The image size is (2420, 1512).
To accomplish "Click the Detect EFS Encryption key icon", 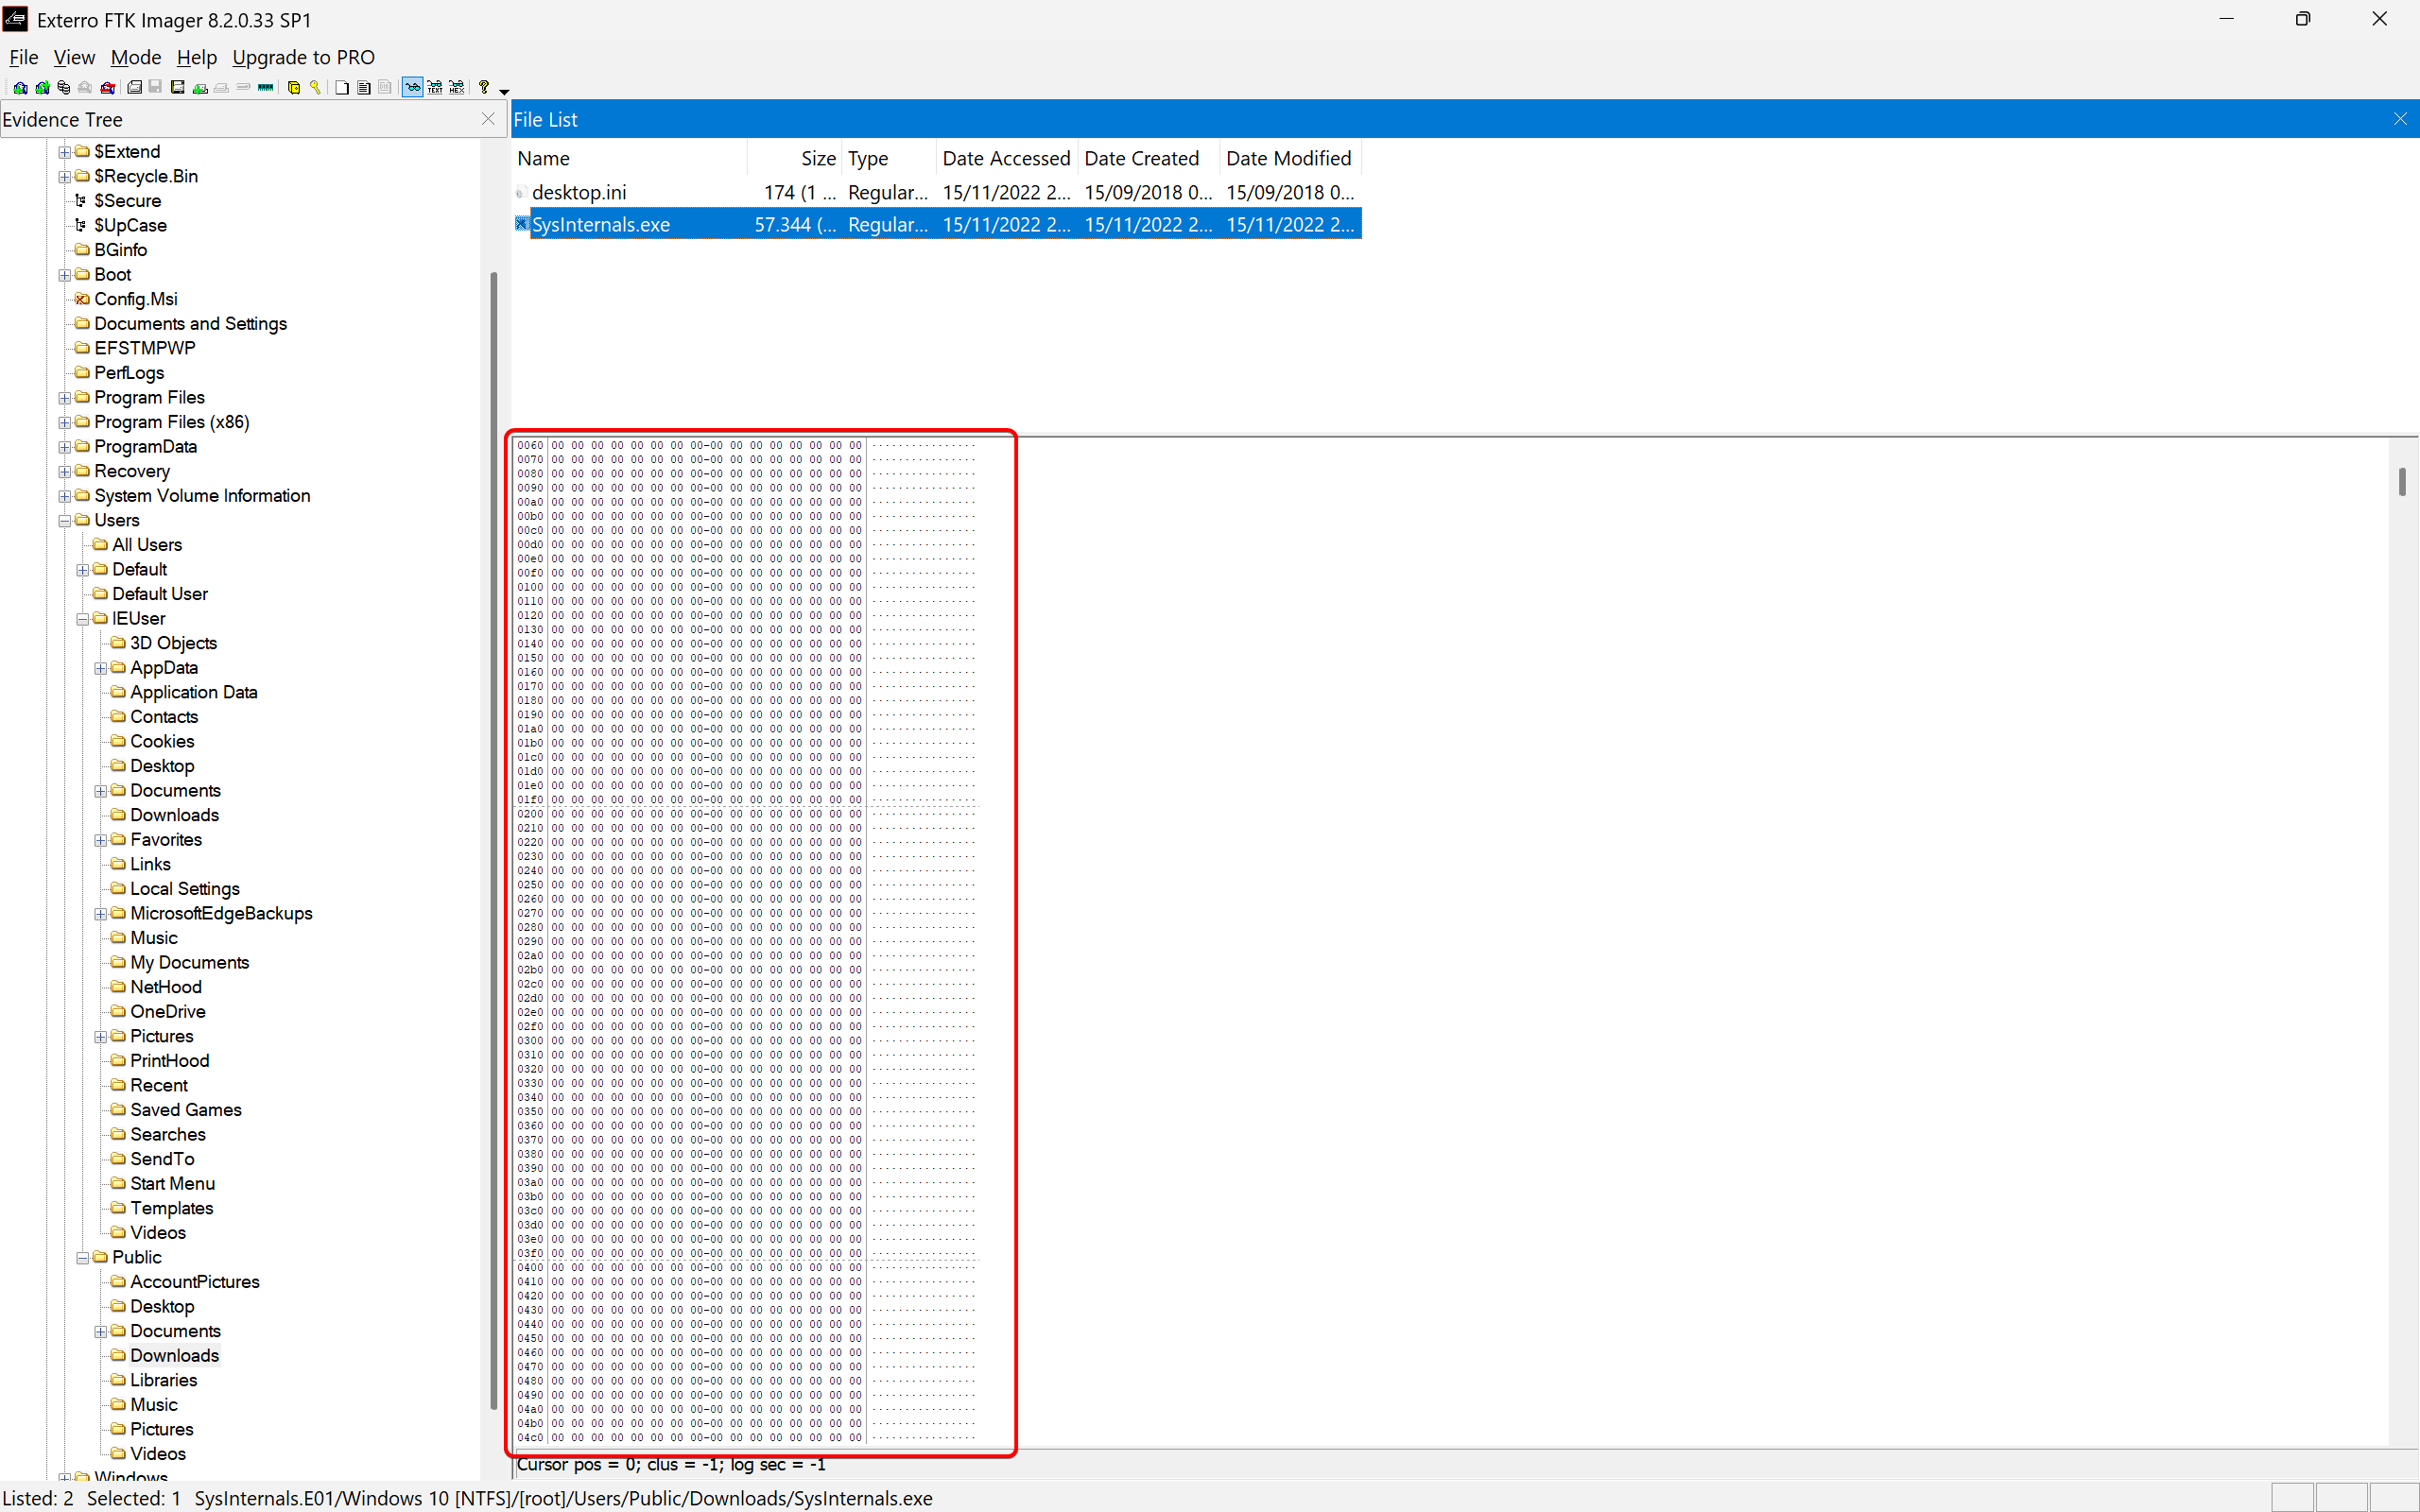I will 315,88.
